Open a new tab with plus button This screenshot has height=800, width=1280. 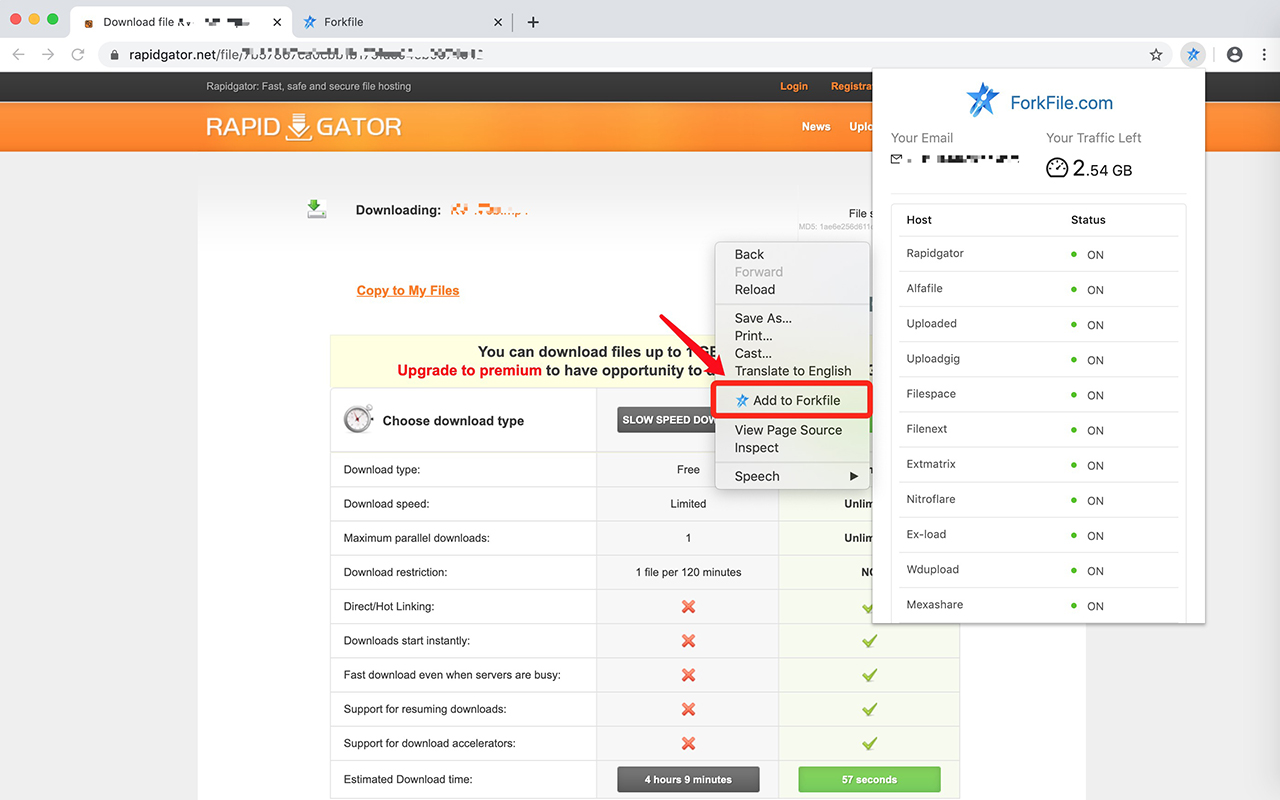click(533, 22)
